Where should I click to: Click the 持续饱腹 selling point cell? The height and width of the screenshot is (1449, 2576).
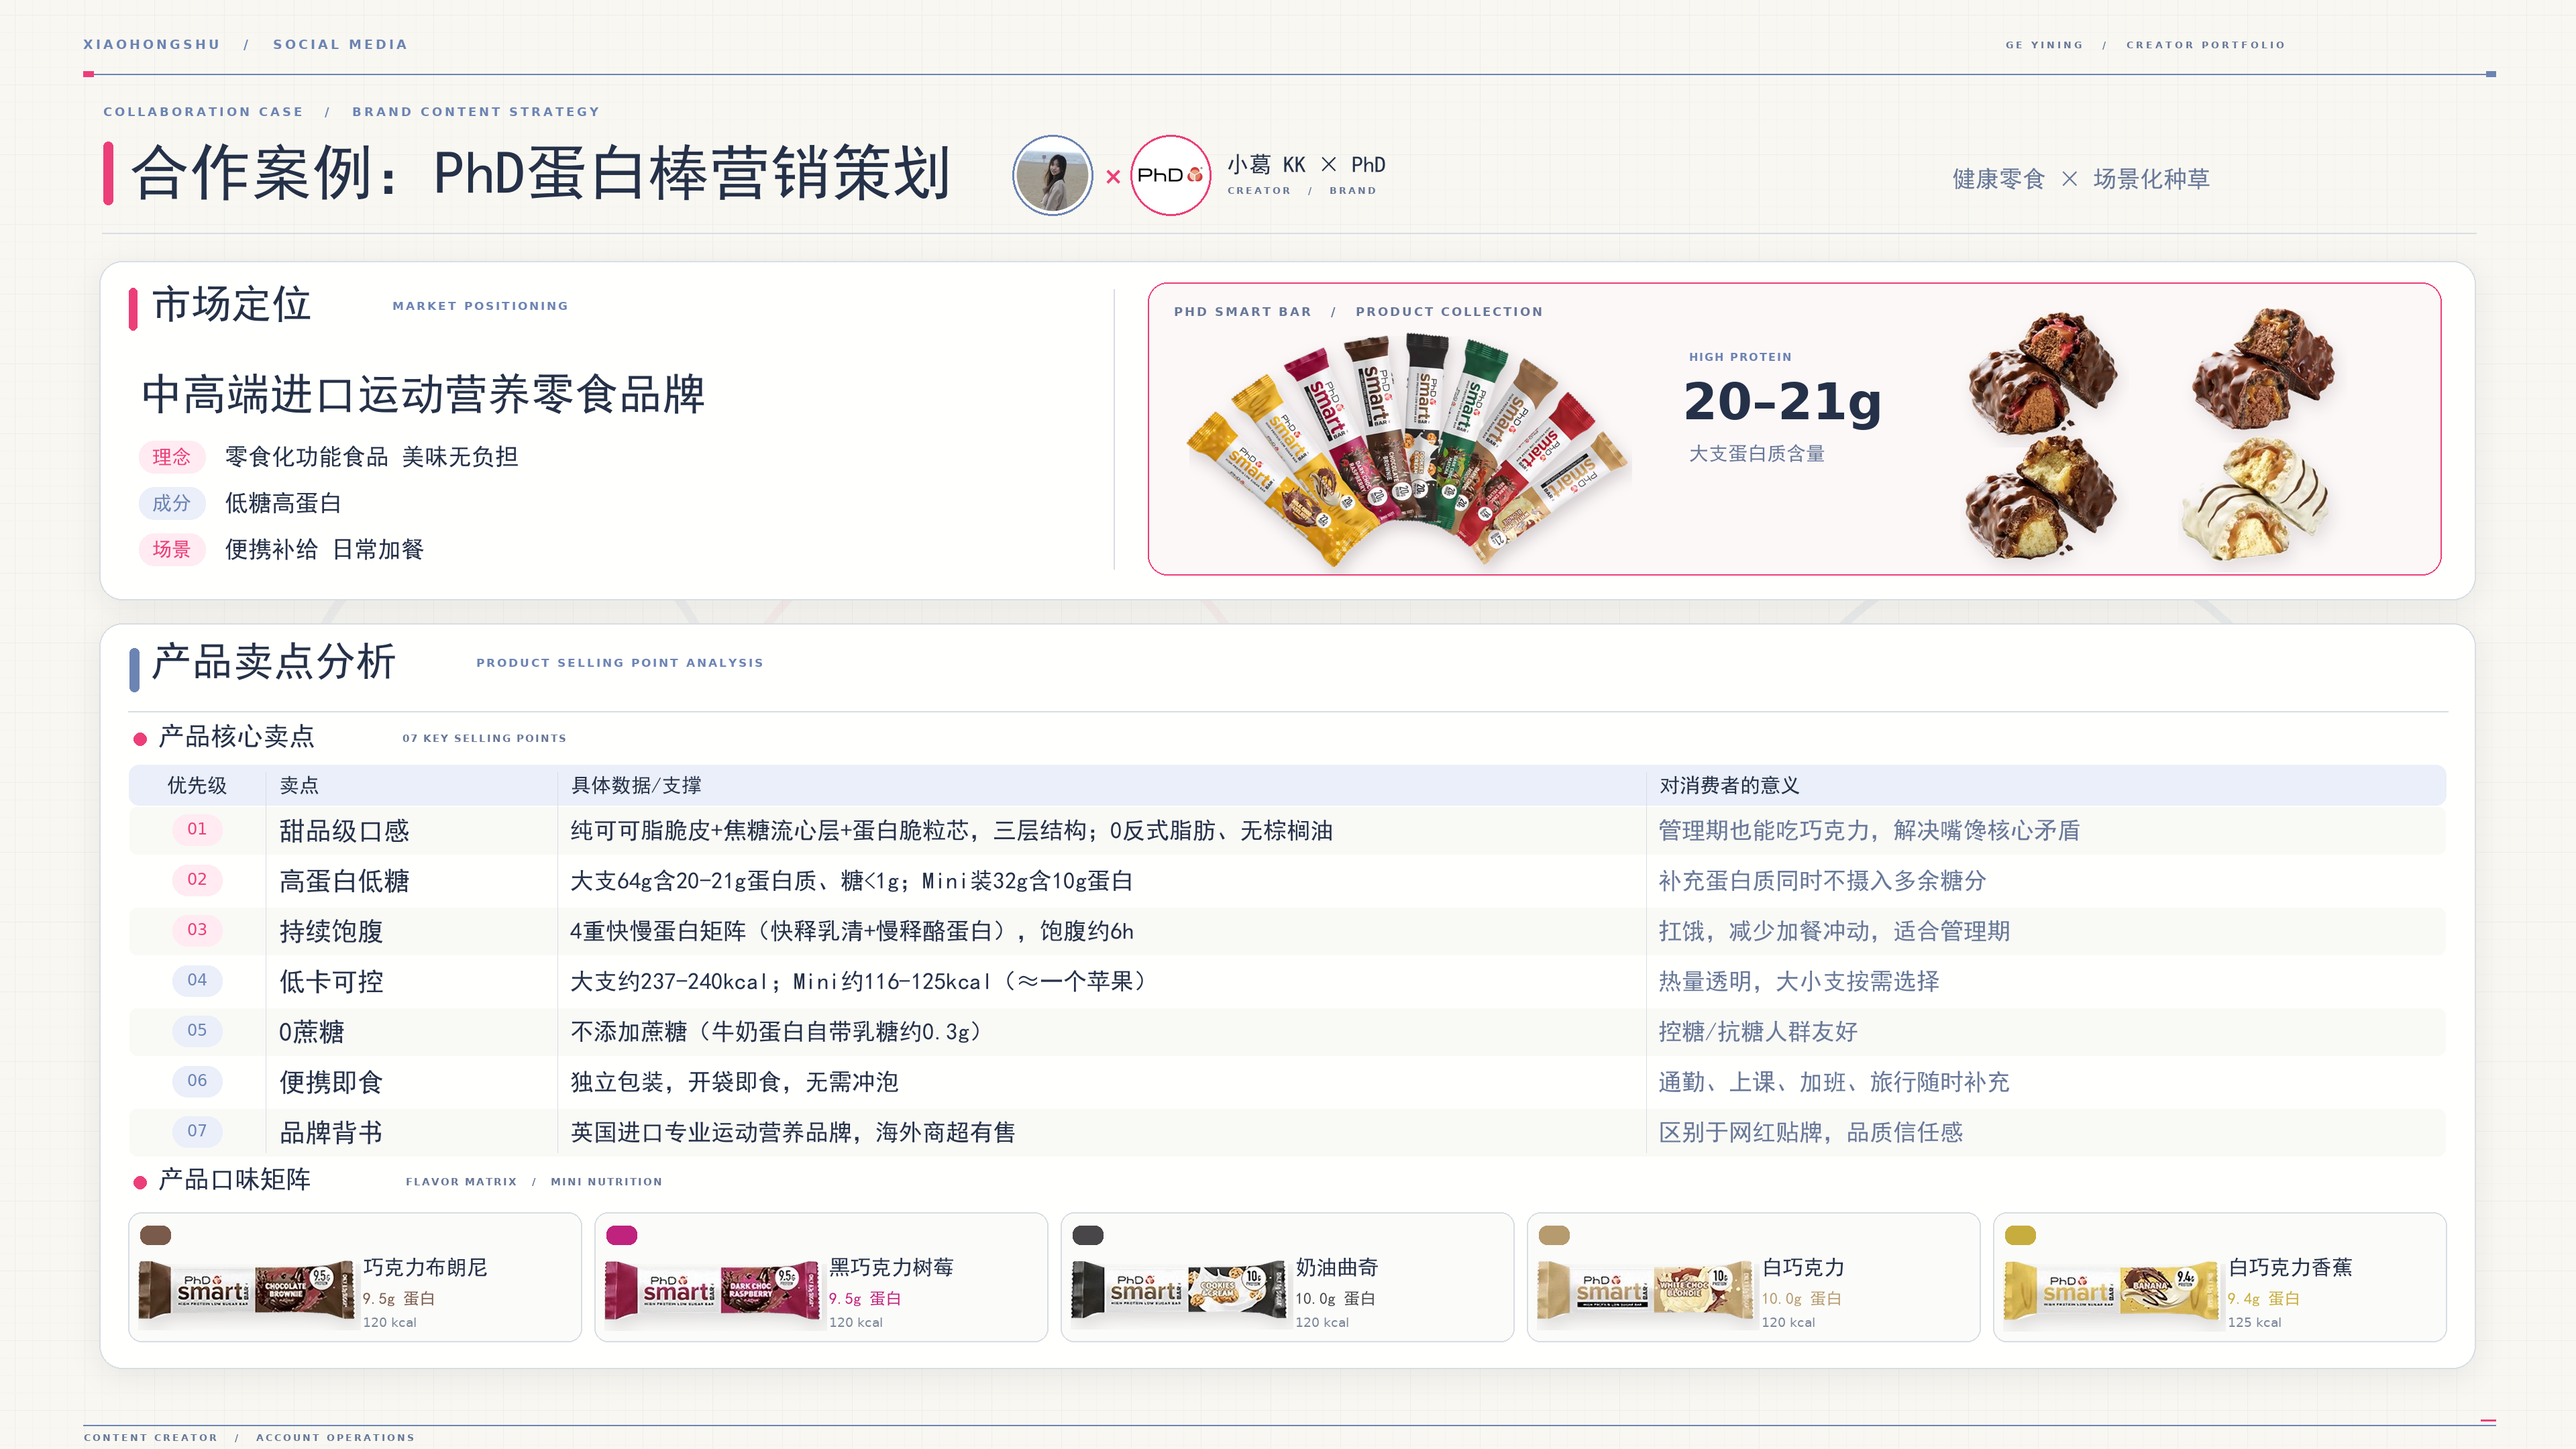pos(331,931)
